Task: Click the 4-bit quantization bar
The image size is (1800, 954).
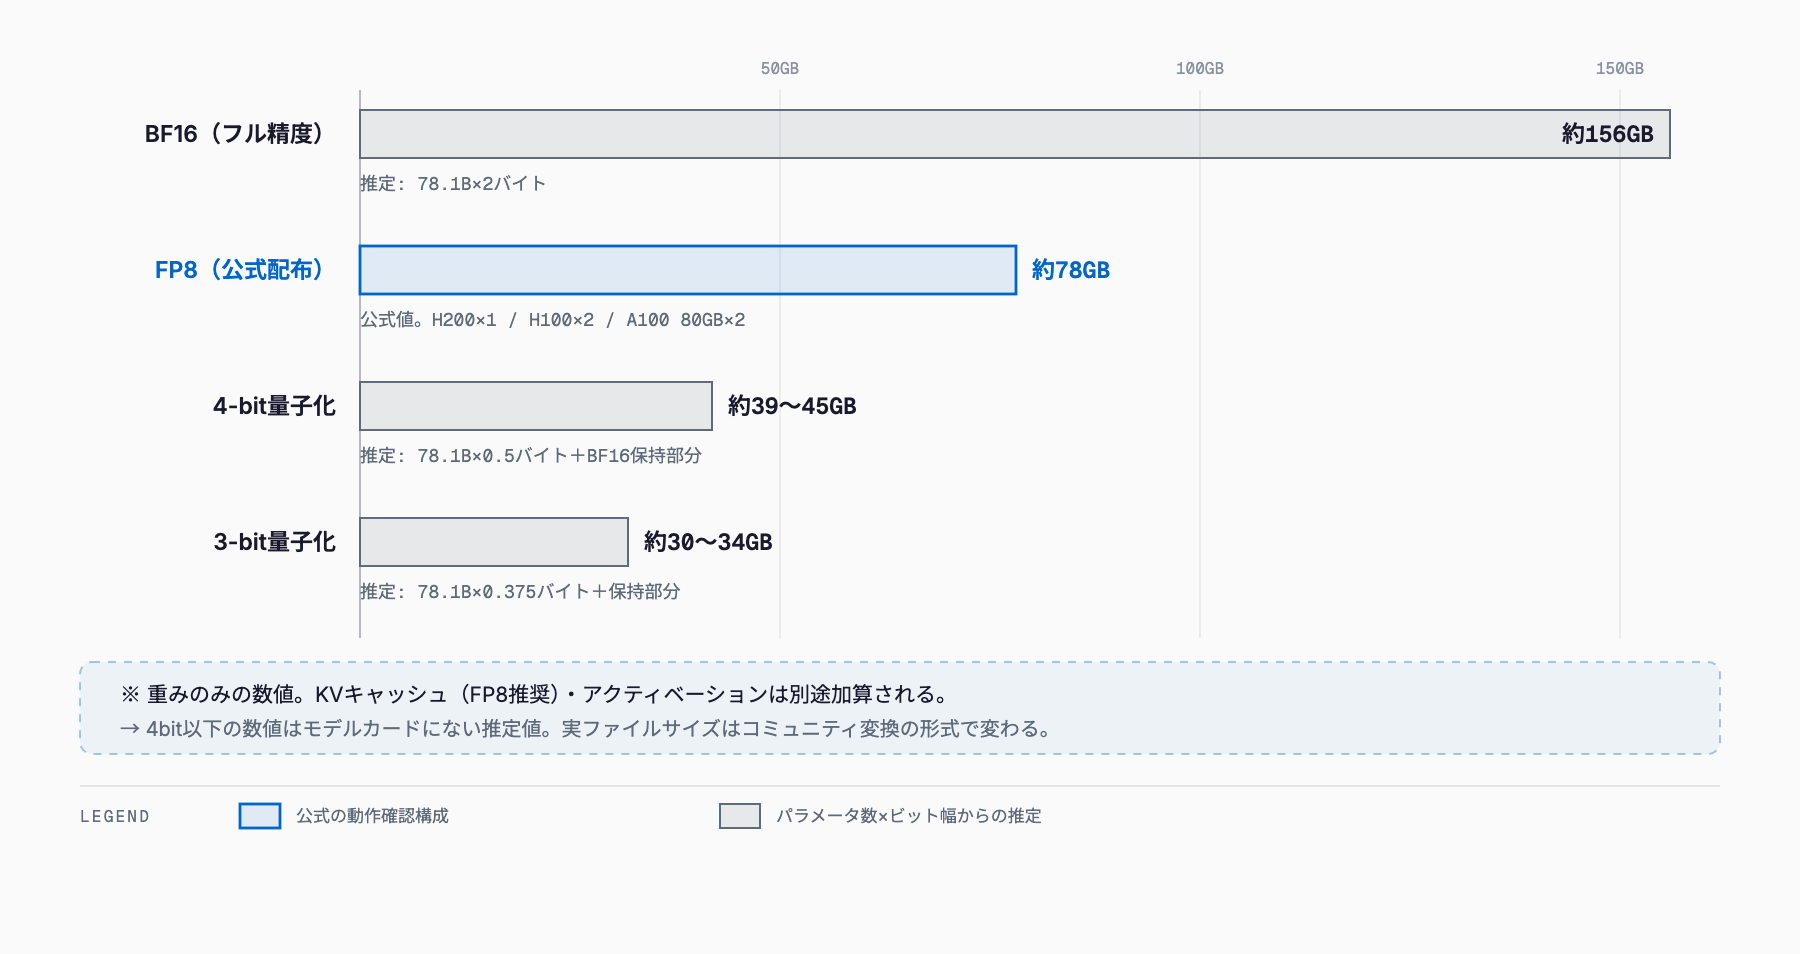Action: point(536,406)
